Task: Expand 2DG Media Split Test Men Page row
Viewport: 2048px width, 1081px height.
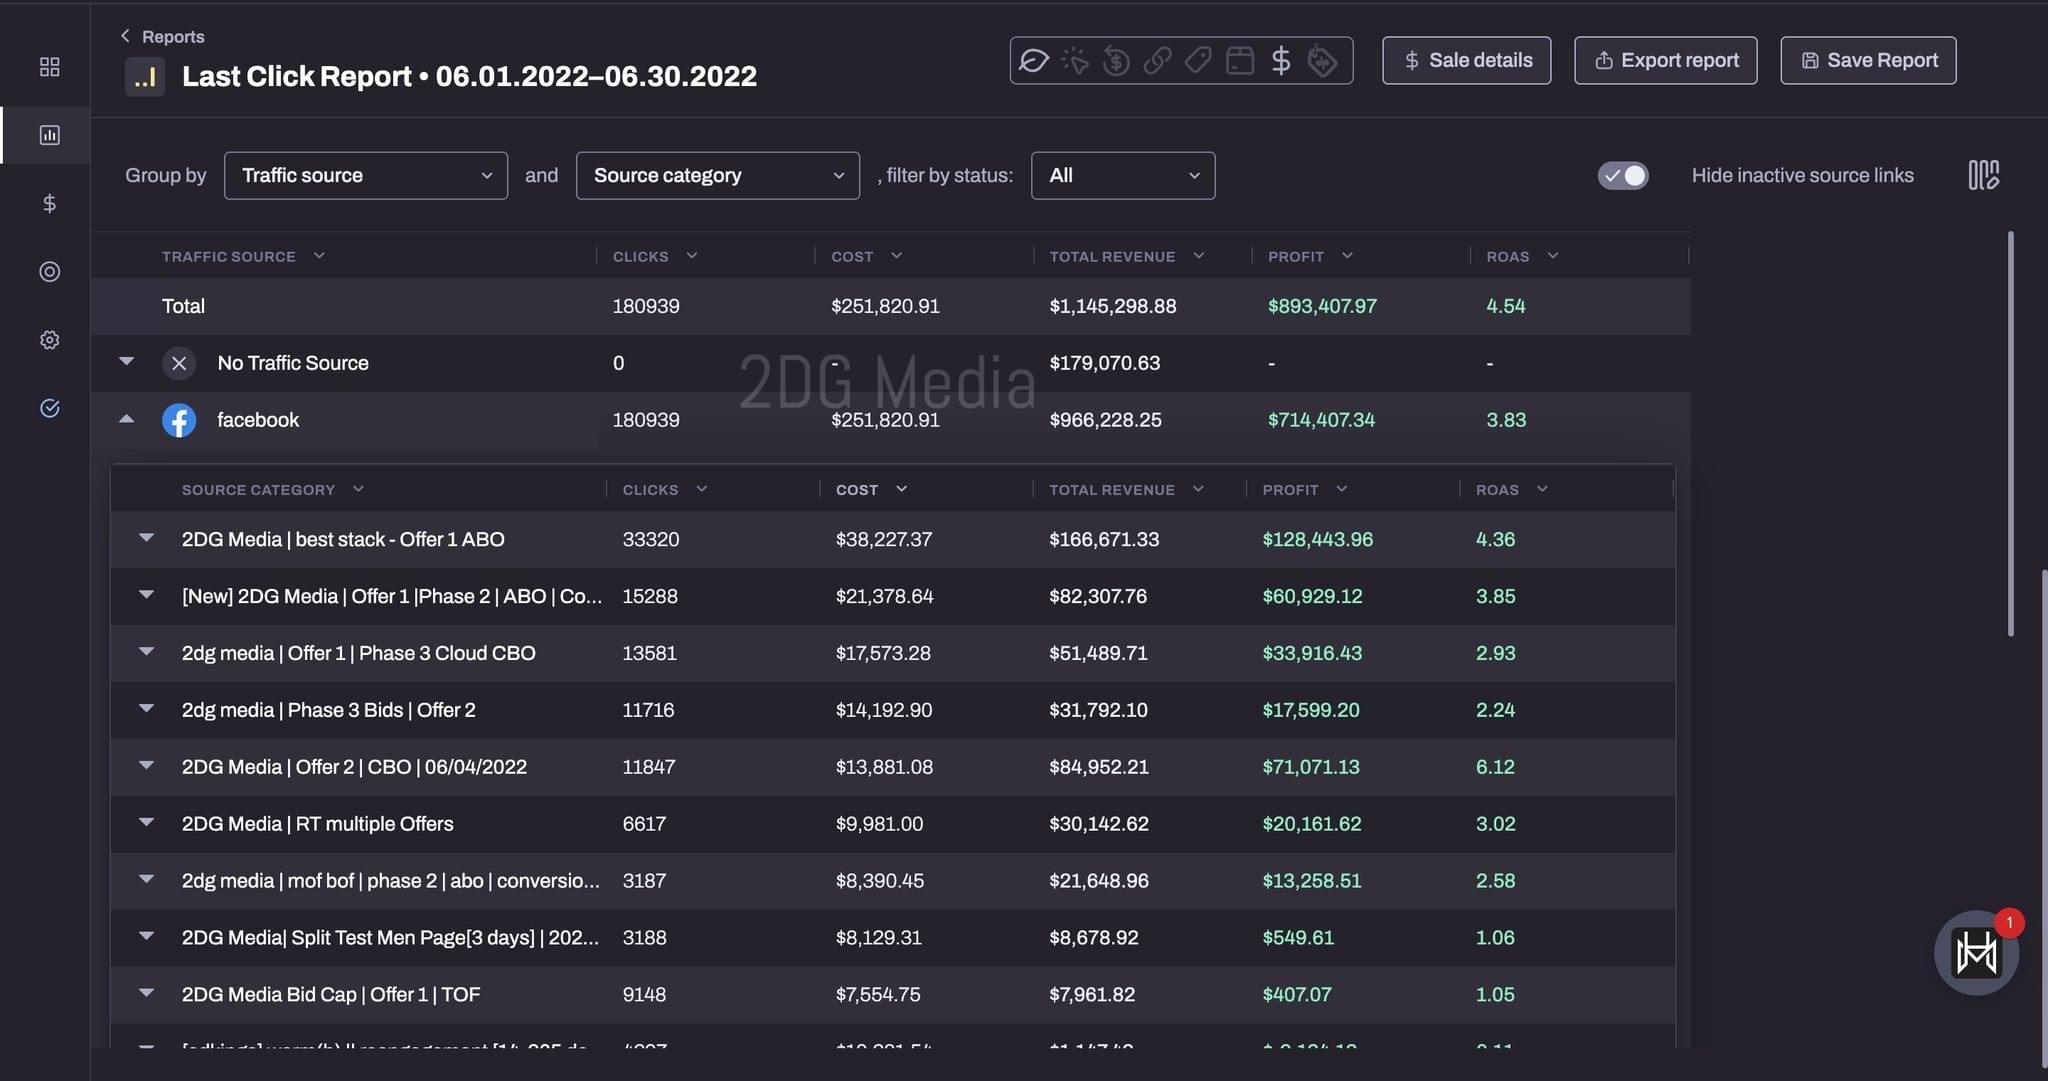Action: click(x=146, y=937)
